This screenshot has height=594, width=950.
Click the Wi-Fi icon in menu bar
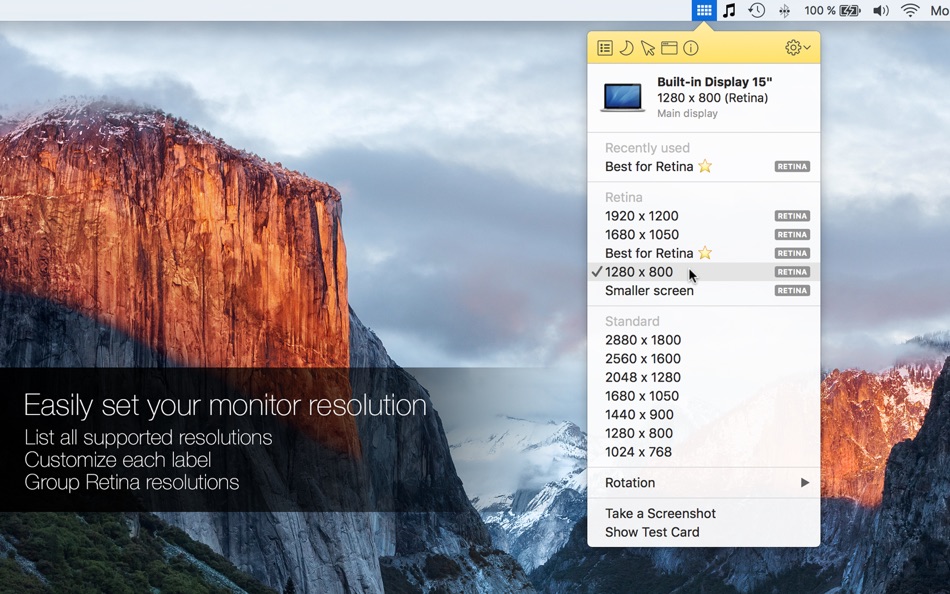coord(910,10)
